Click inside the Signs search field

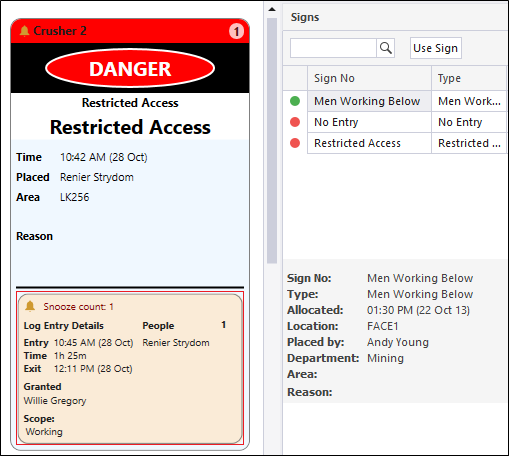(333, 48)
